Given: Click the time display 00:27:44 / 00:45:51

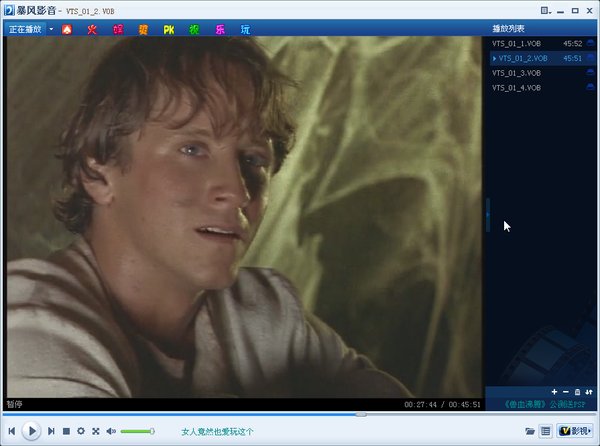Looking at the screenshot, I should coord(442,404).
